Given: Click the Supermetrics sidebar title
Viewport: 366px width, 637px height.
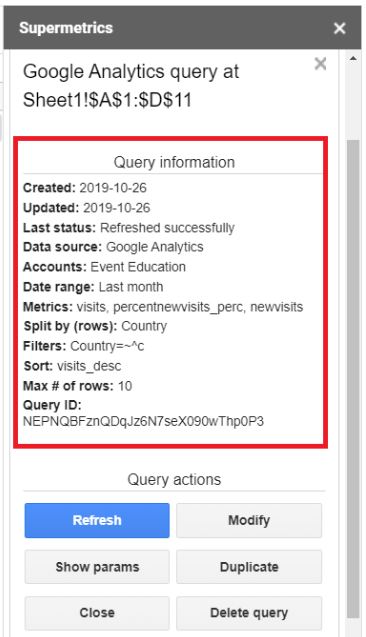Looking at the screenshot, I should click(x=66, y=28).
